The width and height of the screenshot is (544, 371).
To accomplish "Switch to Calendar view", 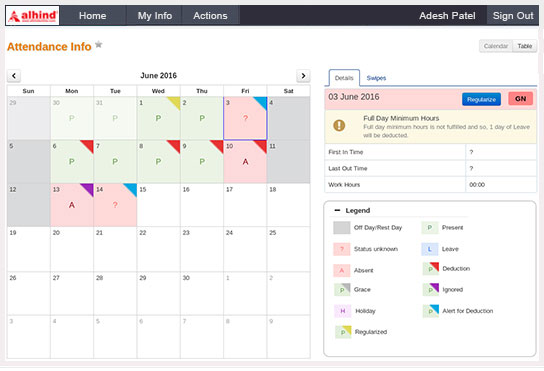I will pos(496,46).
